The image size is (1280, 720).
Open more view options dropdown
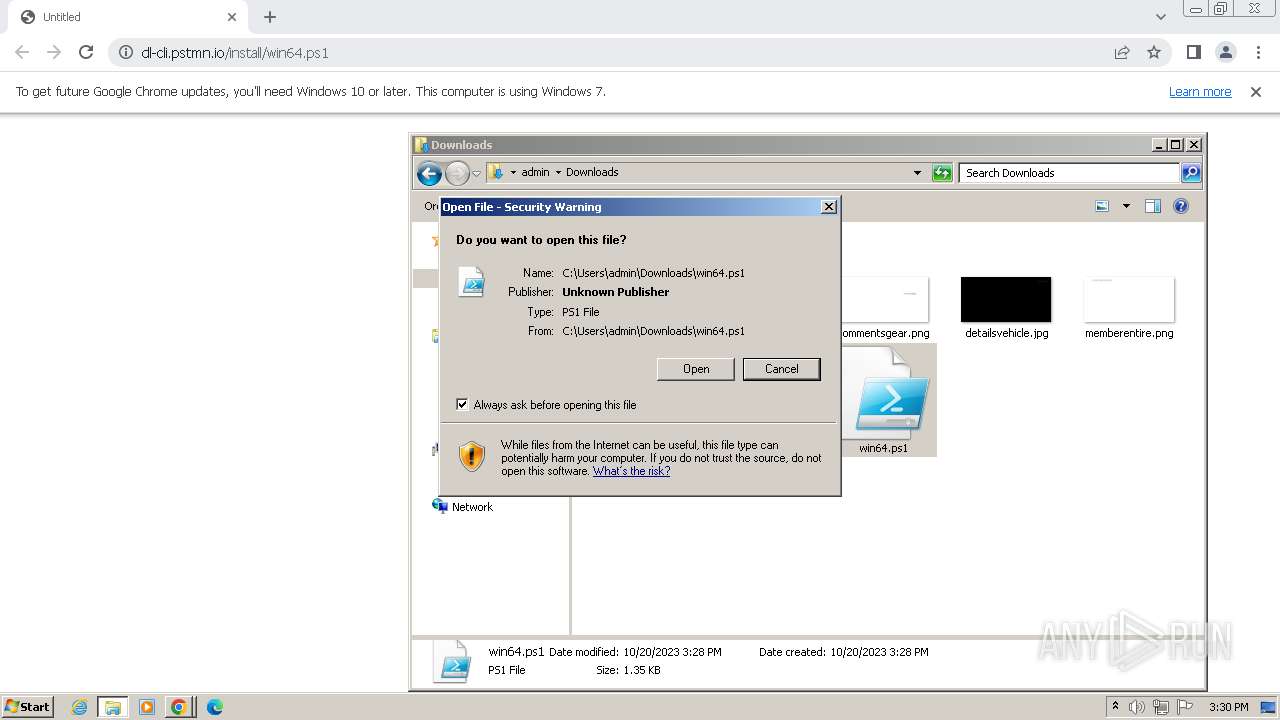coord(1126,206)
